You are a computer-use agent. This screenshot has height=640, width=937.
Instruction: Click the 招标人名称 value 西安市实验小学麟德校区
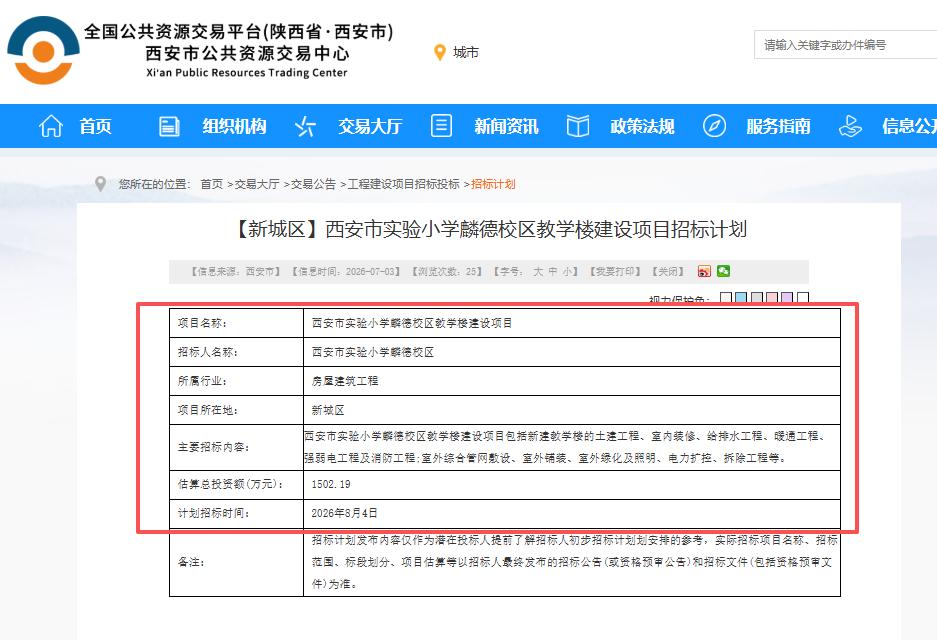pyautogui.click(x=373, y=353)
